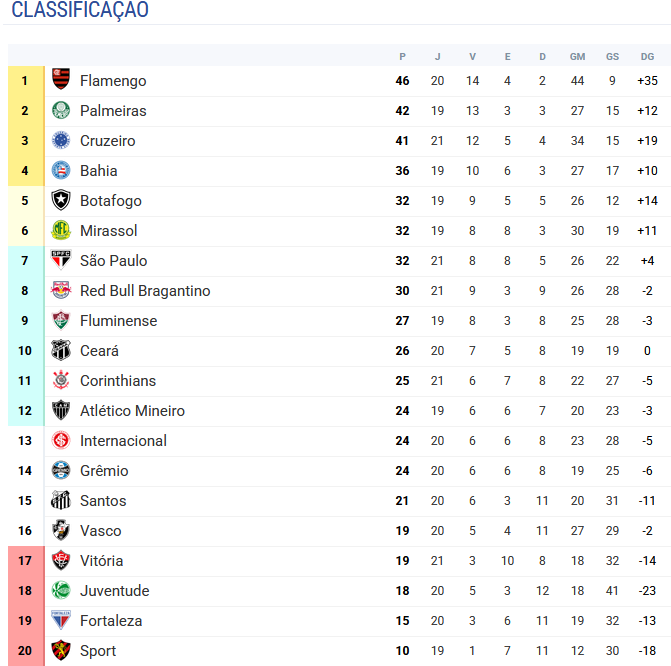The width and height of the screenshot is (671, 666).
Task: Click position number 1 yellow cell
Action: click(x=26, y=81)
